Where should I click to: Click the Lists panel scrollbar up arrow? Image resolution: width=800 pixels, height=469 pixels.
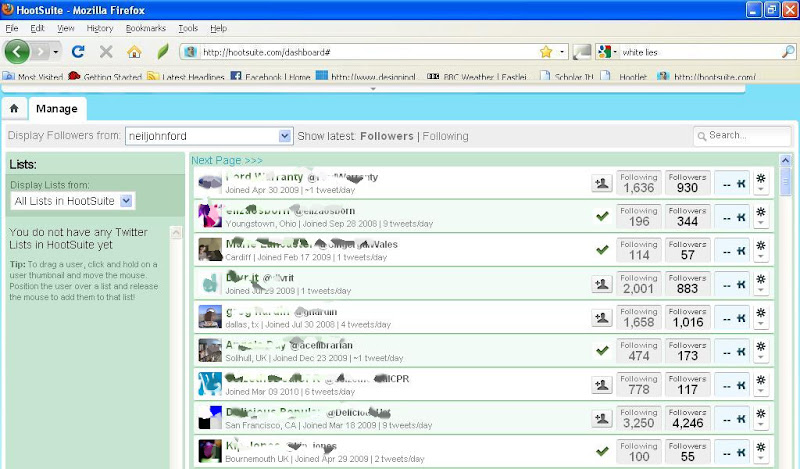click(x=176, y=233)
